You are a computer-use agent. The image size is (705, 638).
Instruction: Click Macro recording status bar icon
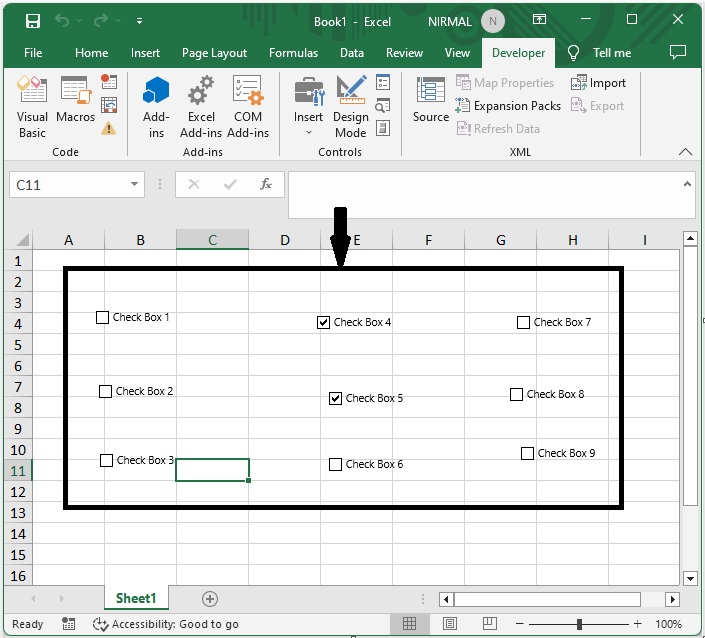pyautogui.click(x=68, y=624)
